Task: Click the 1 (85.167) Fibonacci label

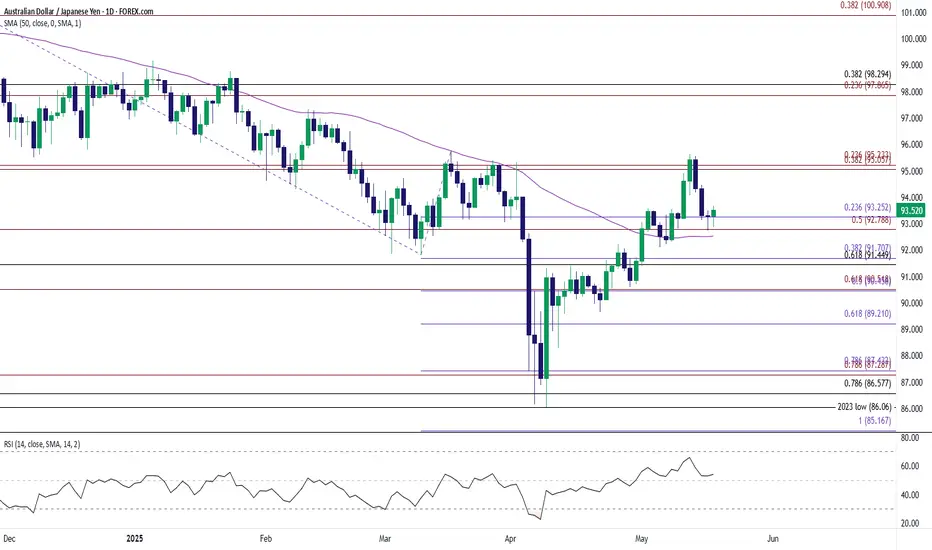Action: click(874, 421)
